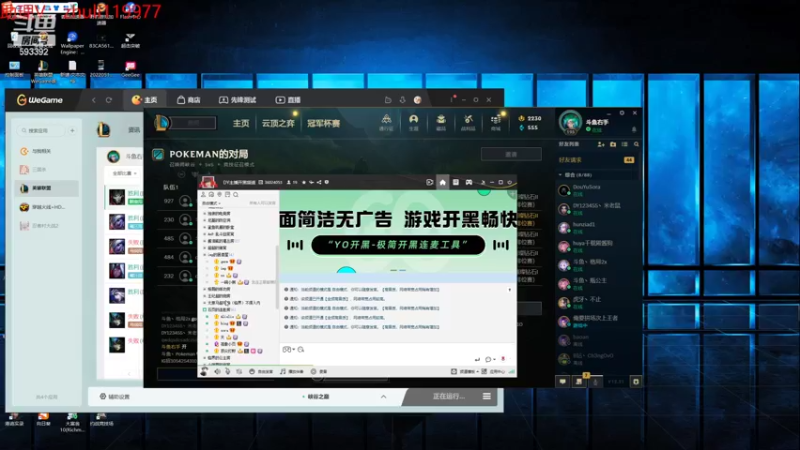The image size is (800, 450).
Task: Open the Wallpaper Engine desktop icon
Action: [72, 43]
